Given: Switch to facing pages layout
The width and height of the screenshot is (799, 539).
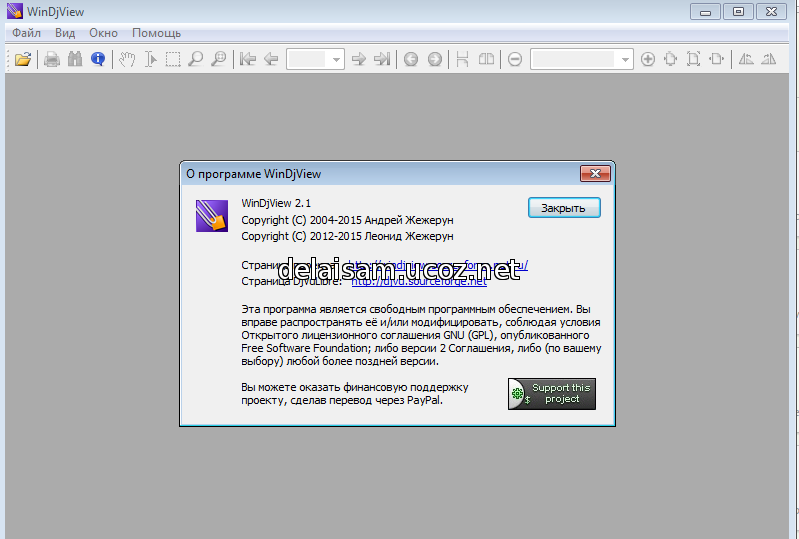Looking at the screenshot, I should pos(486,60).
